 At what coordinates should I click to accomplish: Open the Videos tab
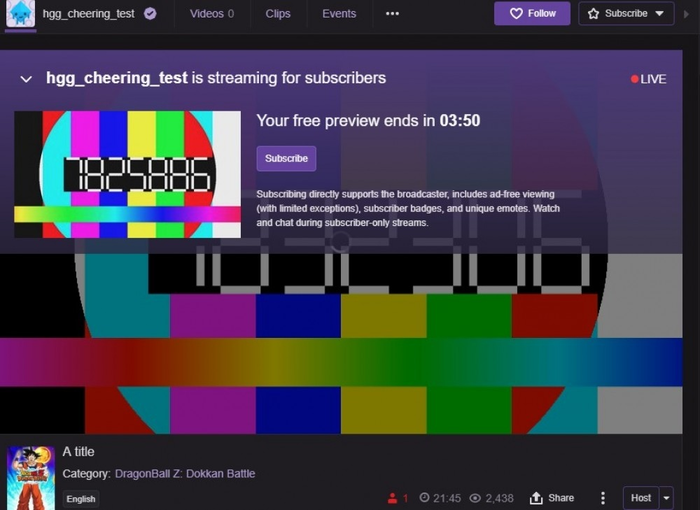pos(212,14)
